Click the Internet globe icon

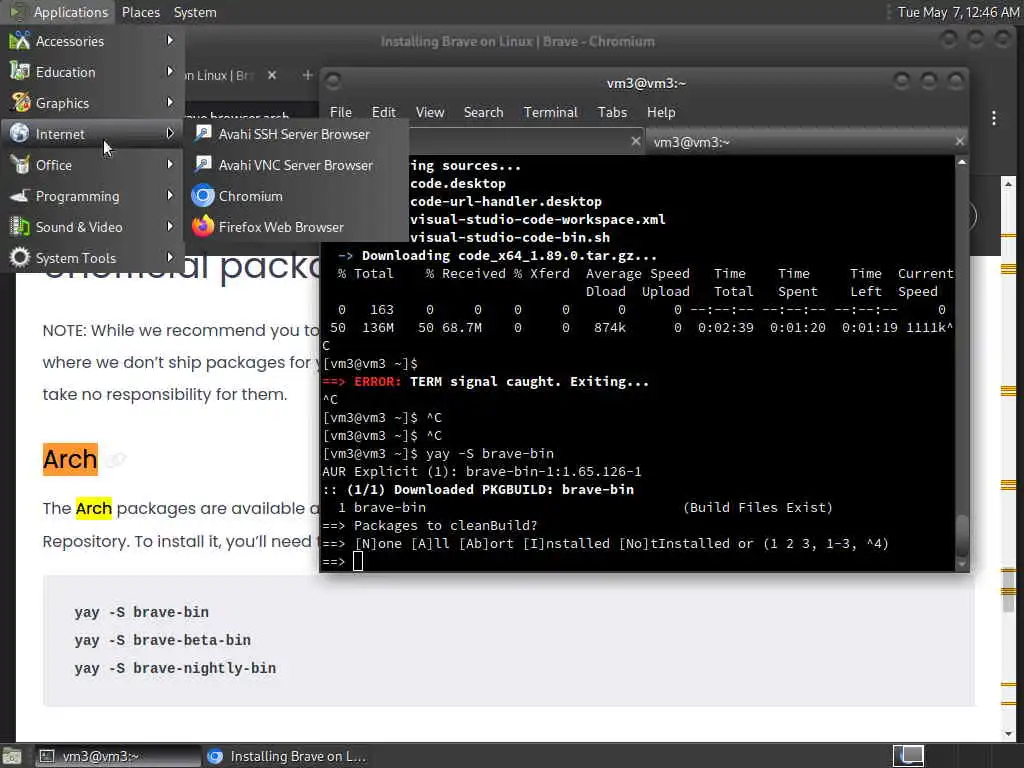[x=20, y=133]
